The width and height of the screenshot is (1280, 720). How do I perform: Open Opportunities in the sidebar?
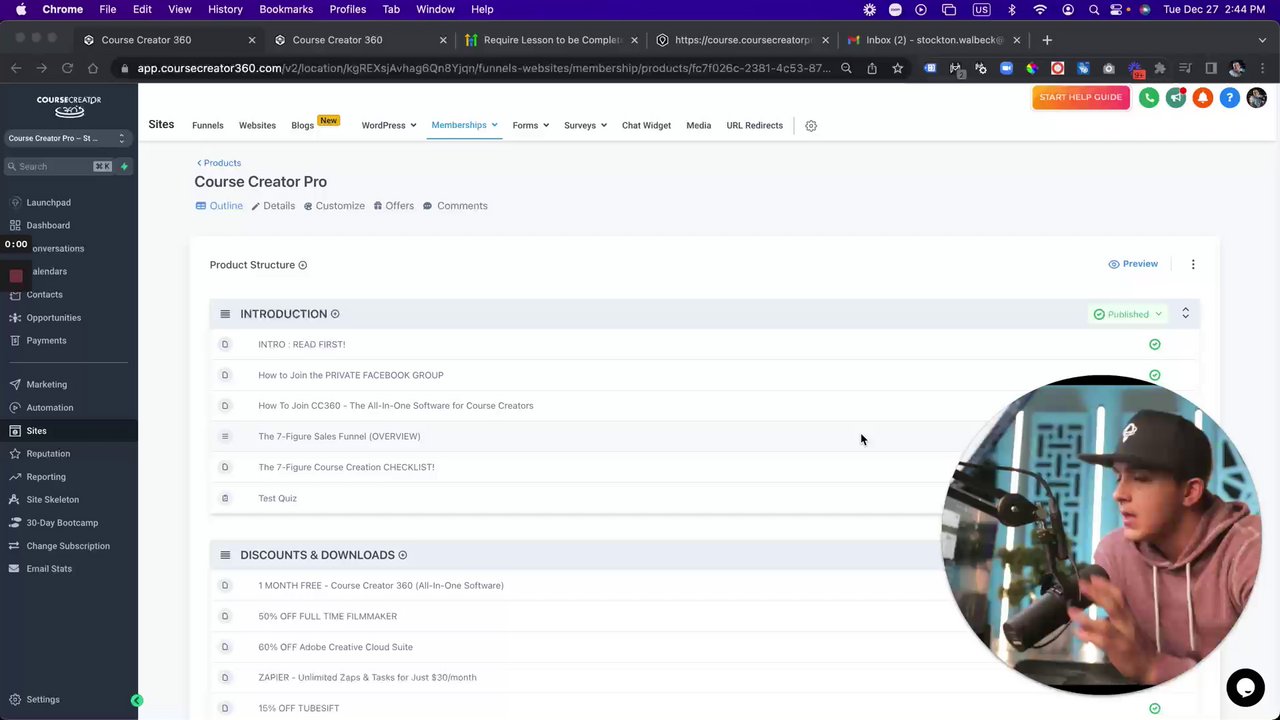53,317
